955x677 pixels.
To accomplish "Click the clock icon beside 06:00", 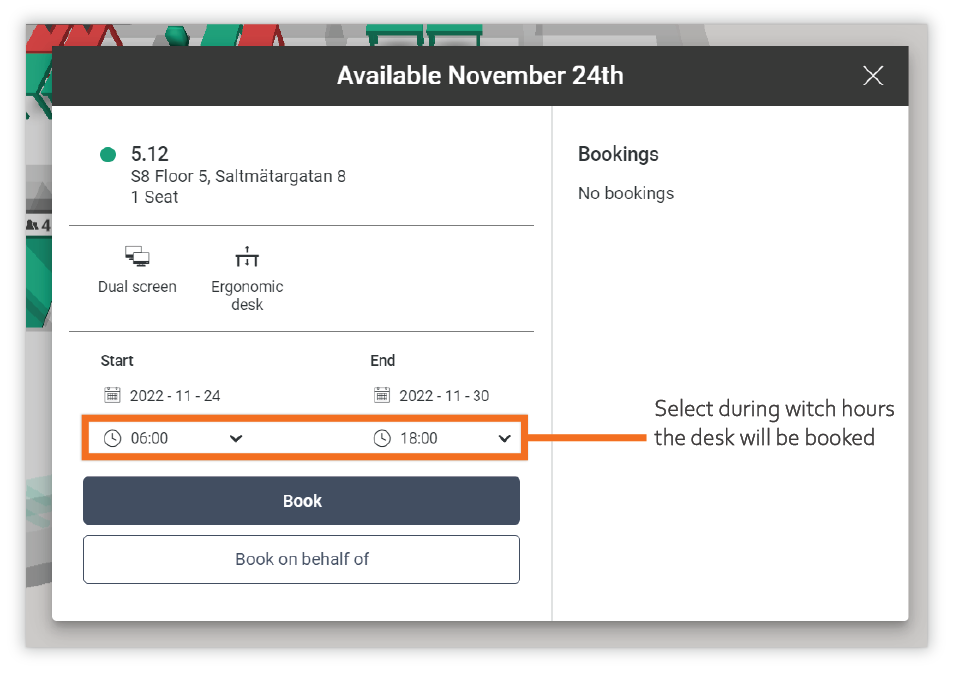I will [x=112, y=438].
